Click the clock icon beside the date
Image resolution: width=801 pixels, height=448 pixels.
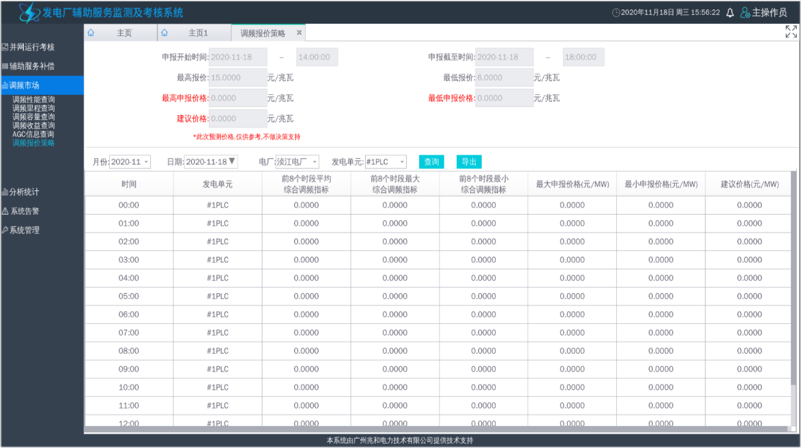(x=615, y=13)
